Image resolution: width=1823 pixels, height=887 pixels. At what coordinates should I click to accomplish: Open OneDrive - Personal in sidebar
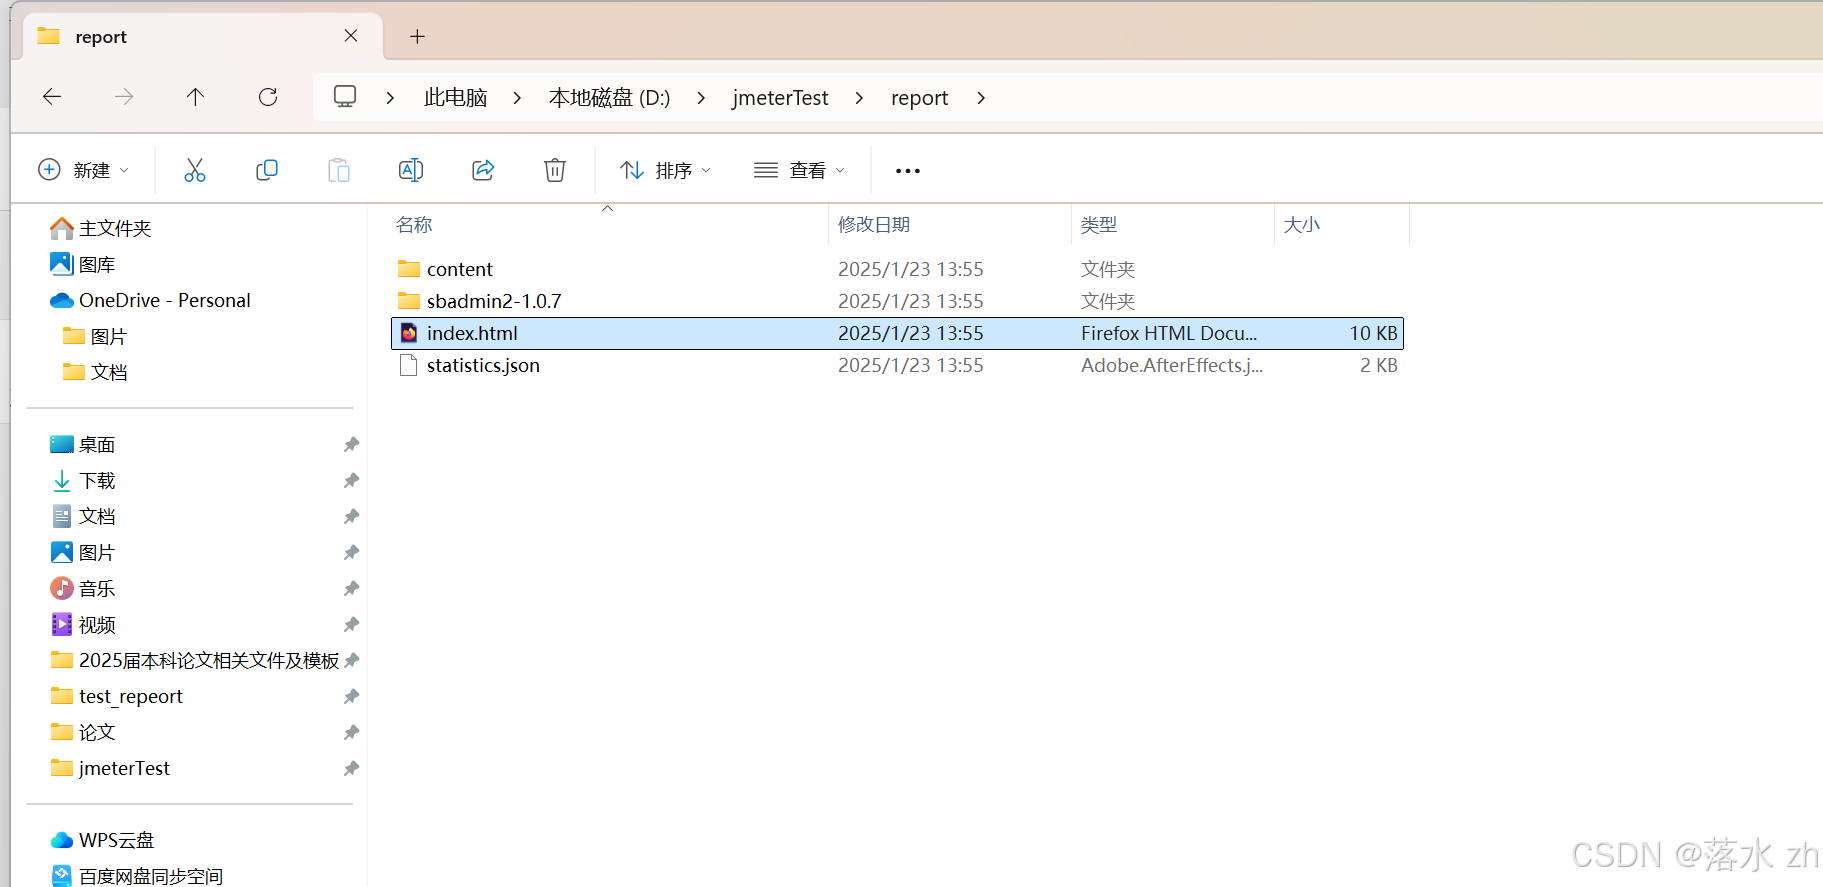(165, 300)
